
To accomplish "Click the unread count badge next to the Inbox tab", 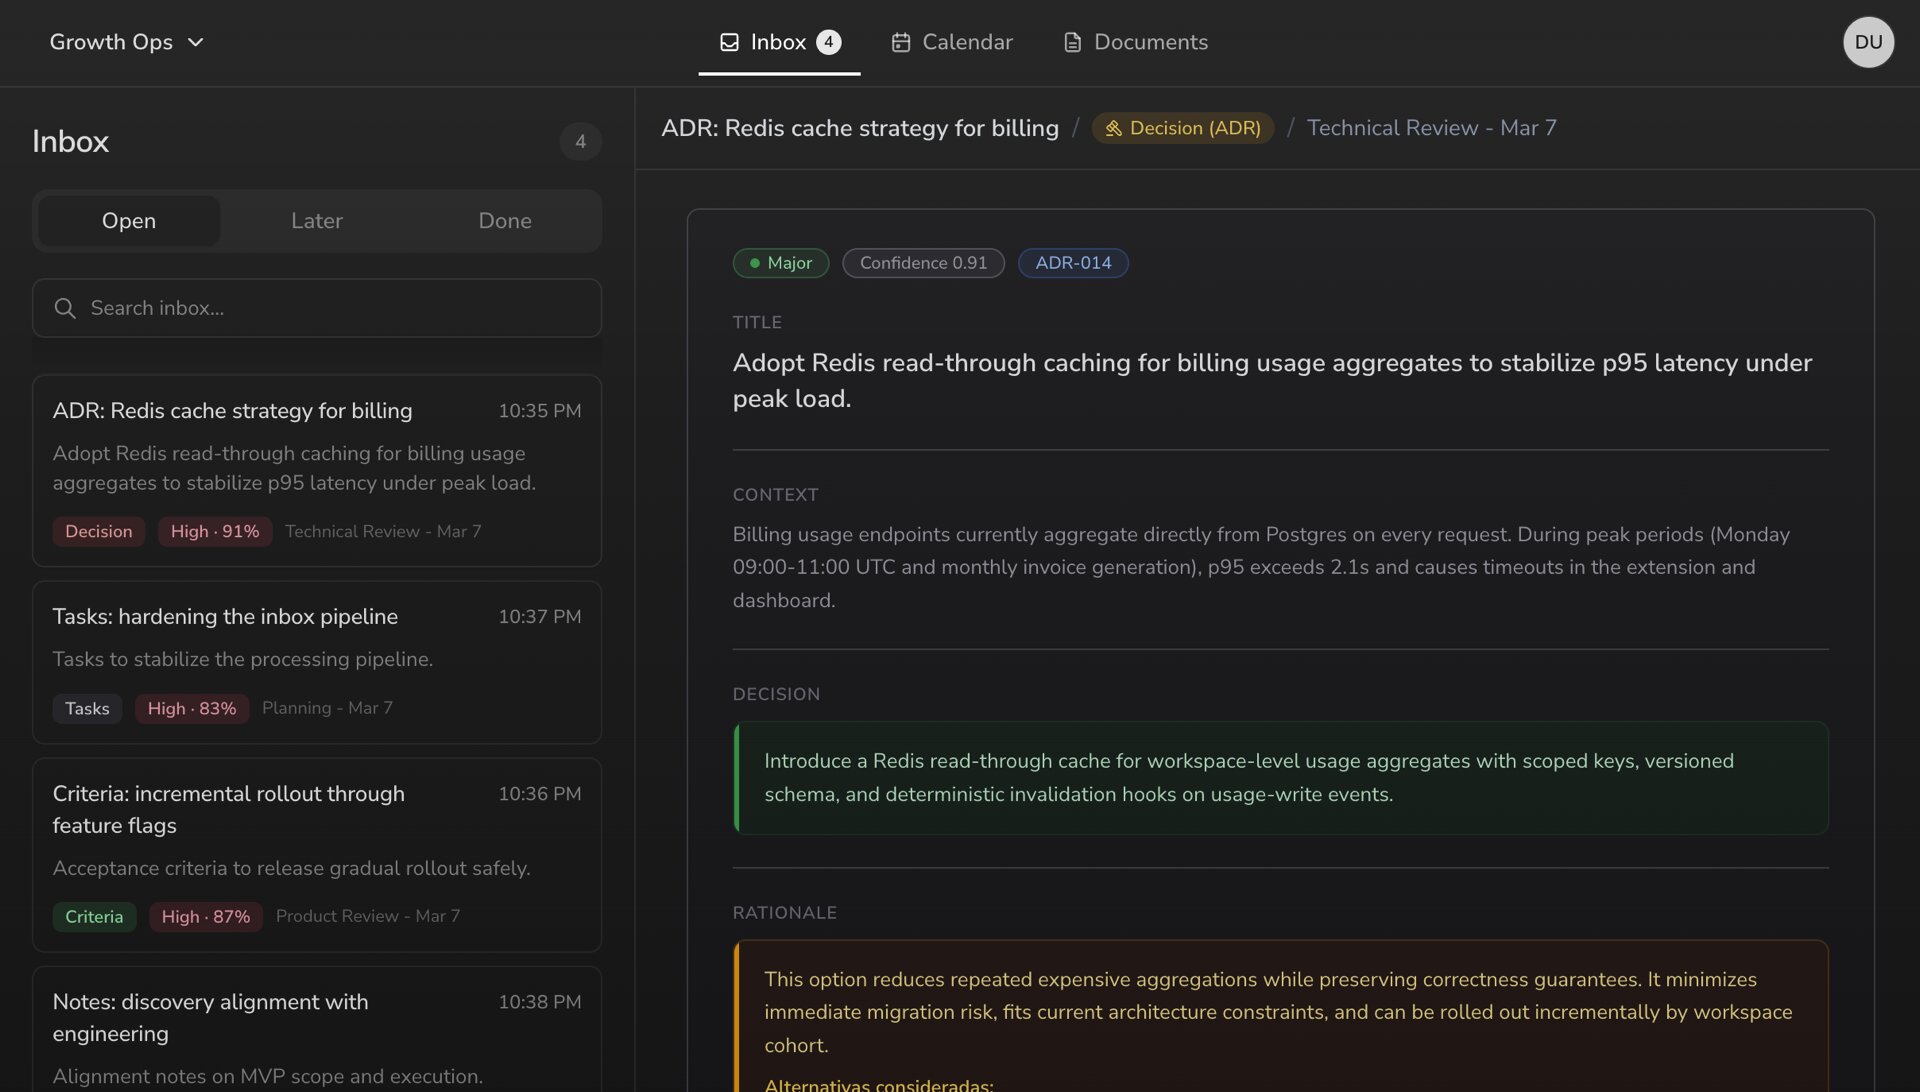I will (x=828, y=42).
